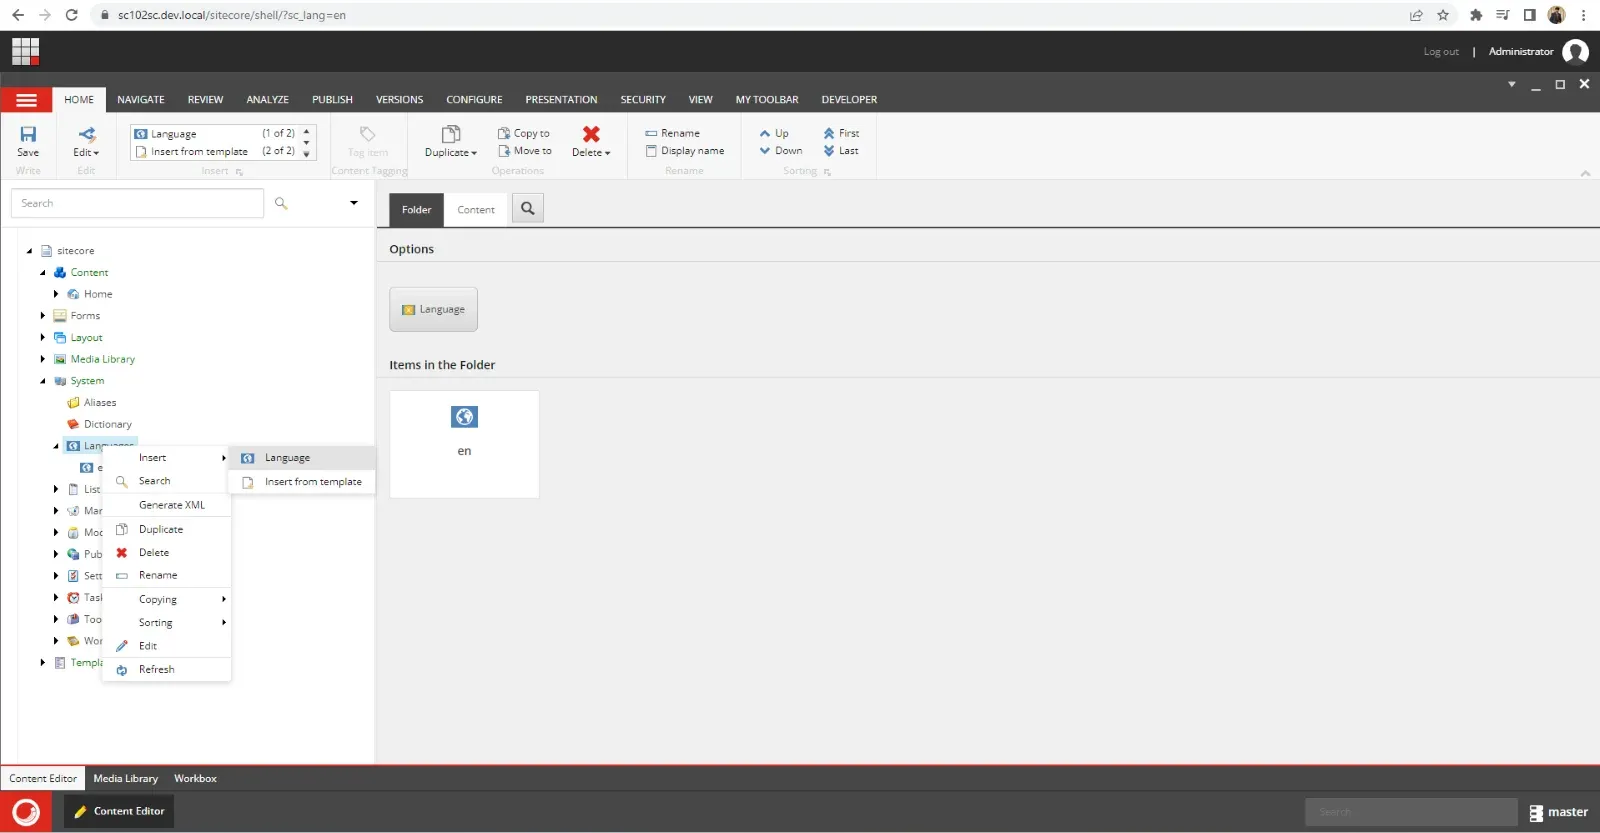This screenshot has width=1600, height=833.
Task: Expand the Media Library tree node
Action: (x=43, y=359)
